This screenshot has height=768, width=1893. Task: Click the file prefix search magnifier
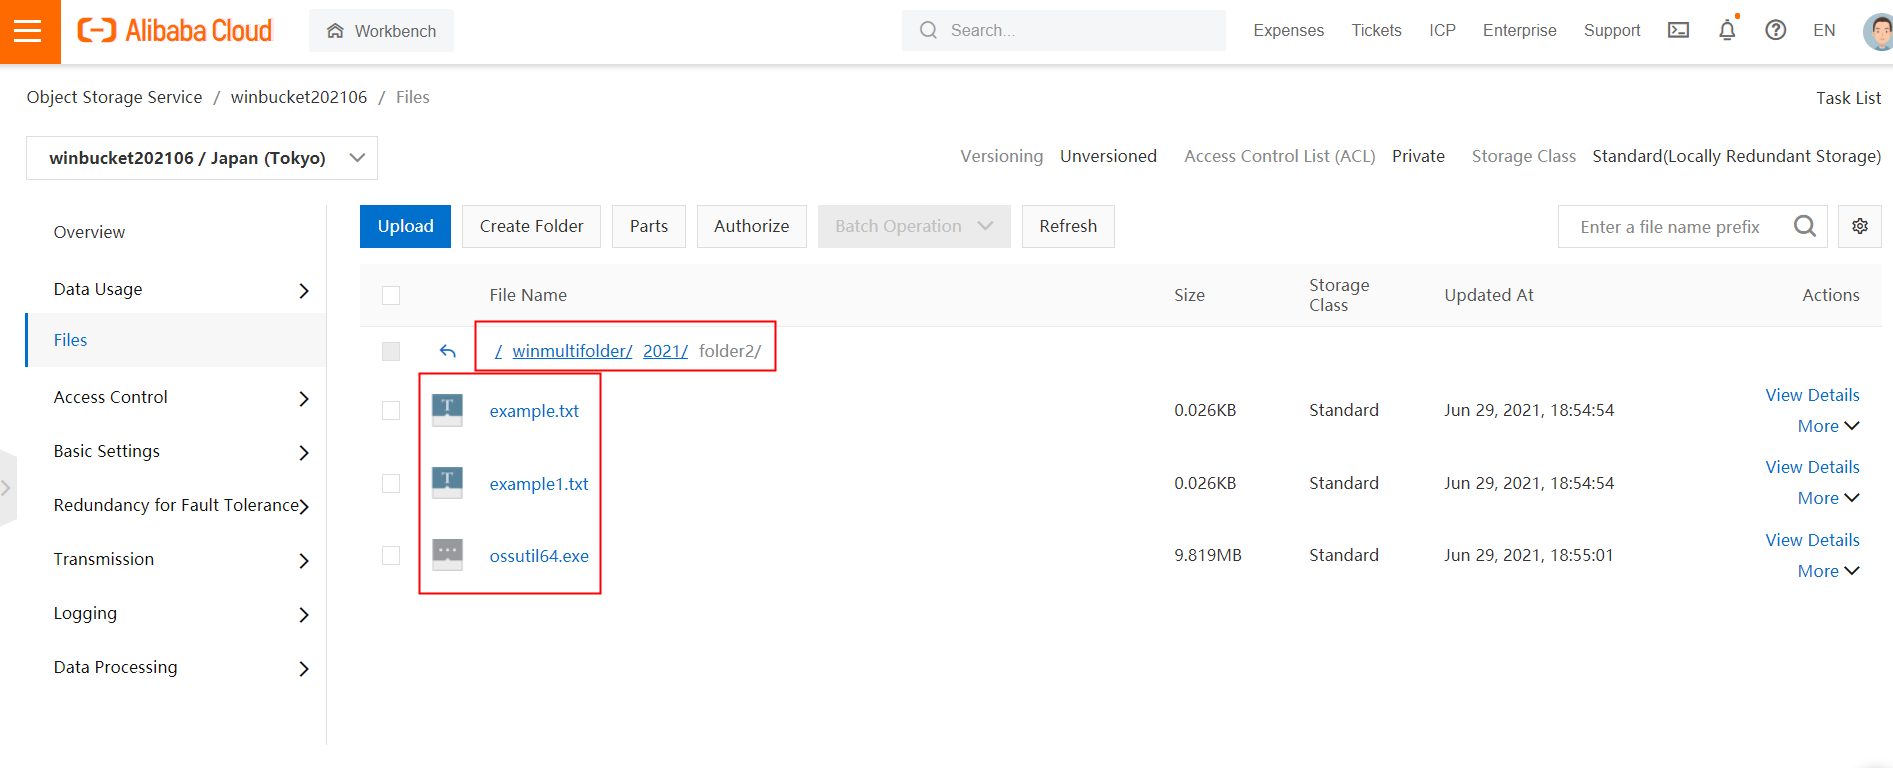coord(1805,226)
